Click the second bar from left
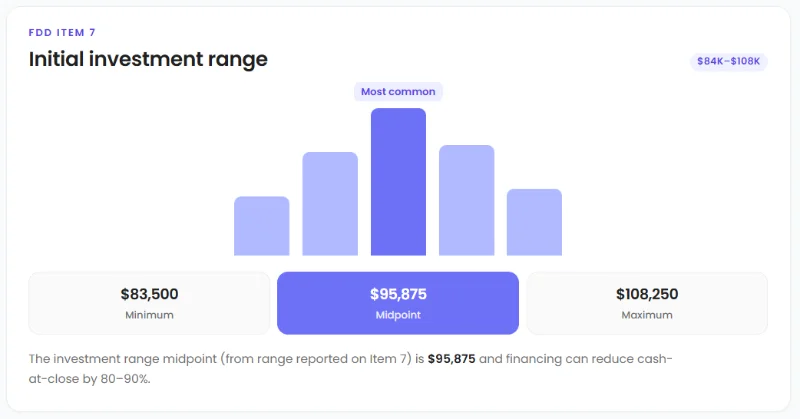Image resolution: width=800 pixels, height=419 pixels. 330,204
